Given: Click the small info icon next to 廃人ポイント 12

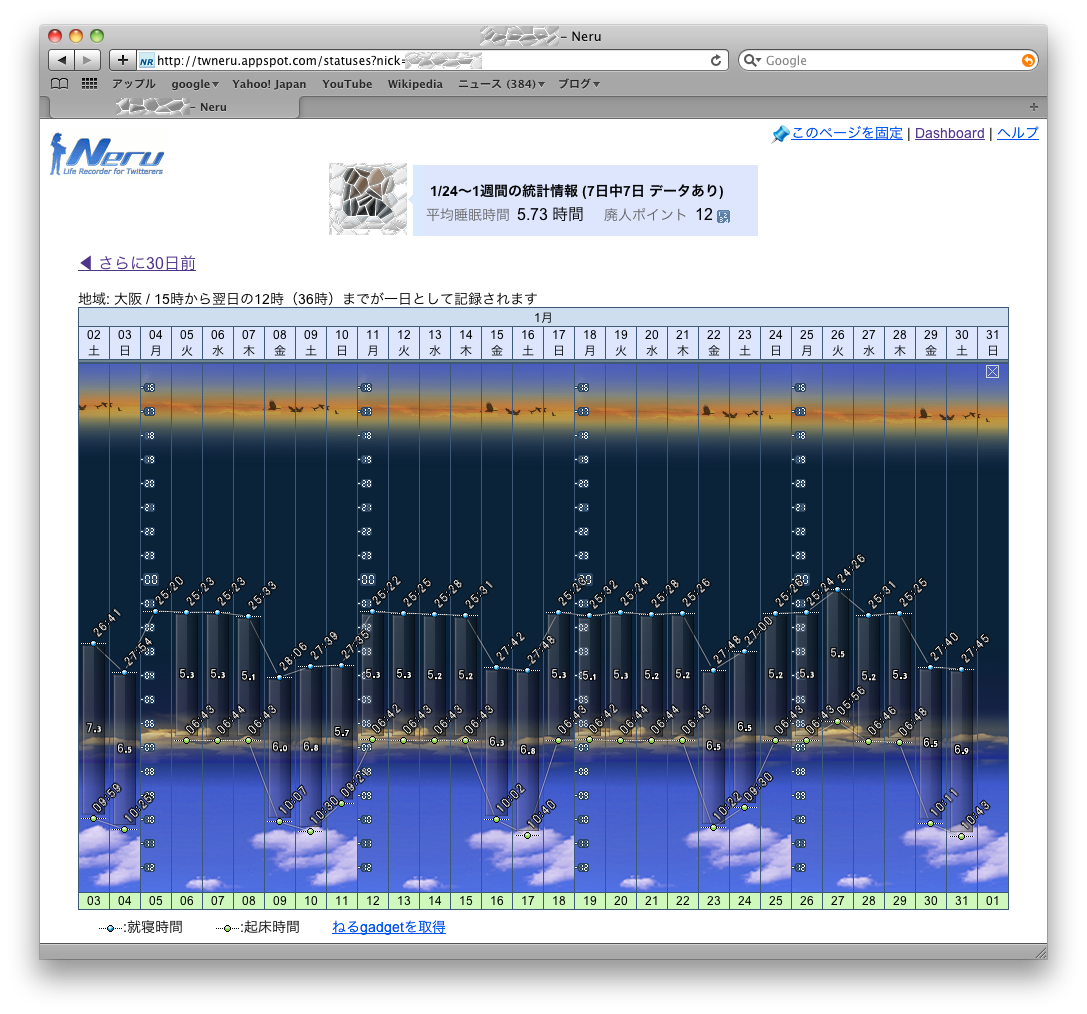Looking at the screenshot, I should pos(723,216).
